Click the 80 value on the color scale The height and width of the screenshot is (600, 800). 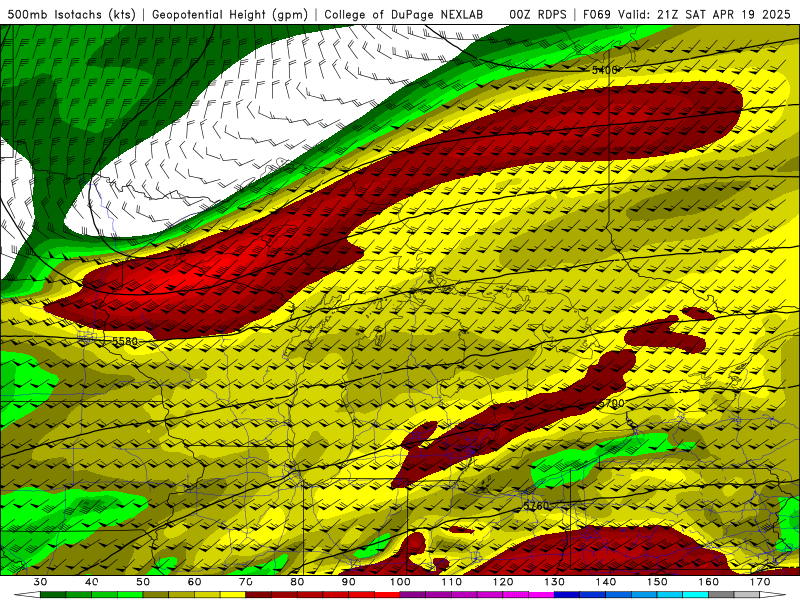point(297,582)
